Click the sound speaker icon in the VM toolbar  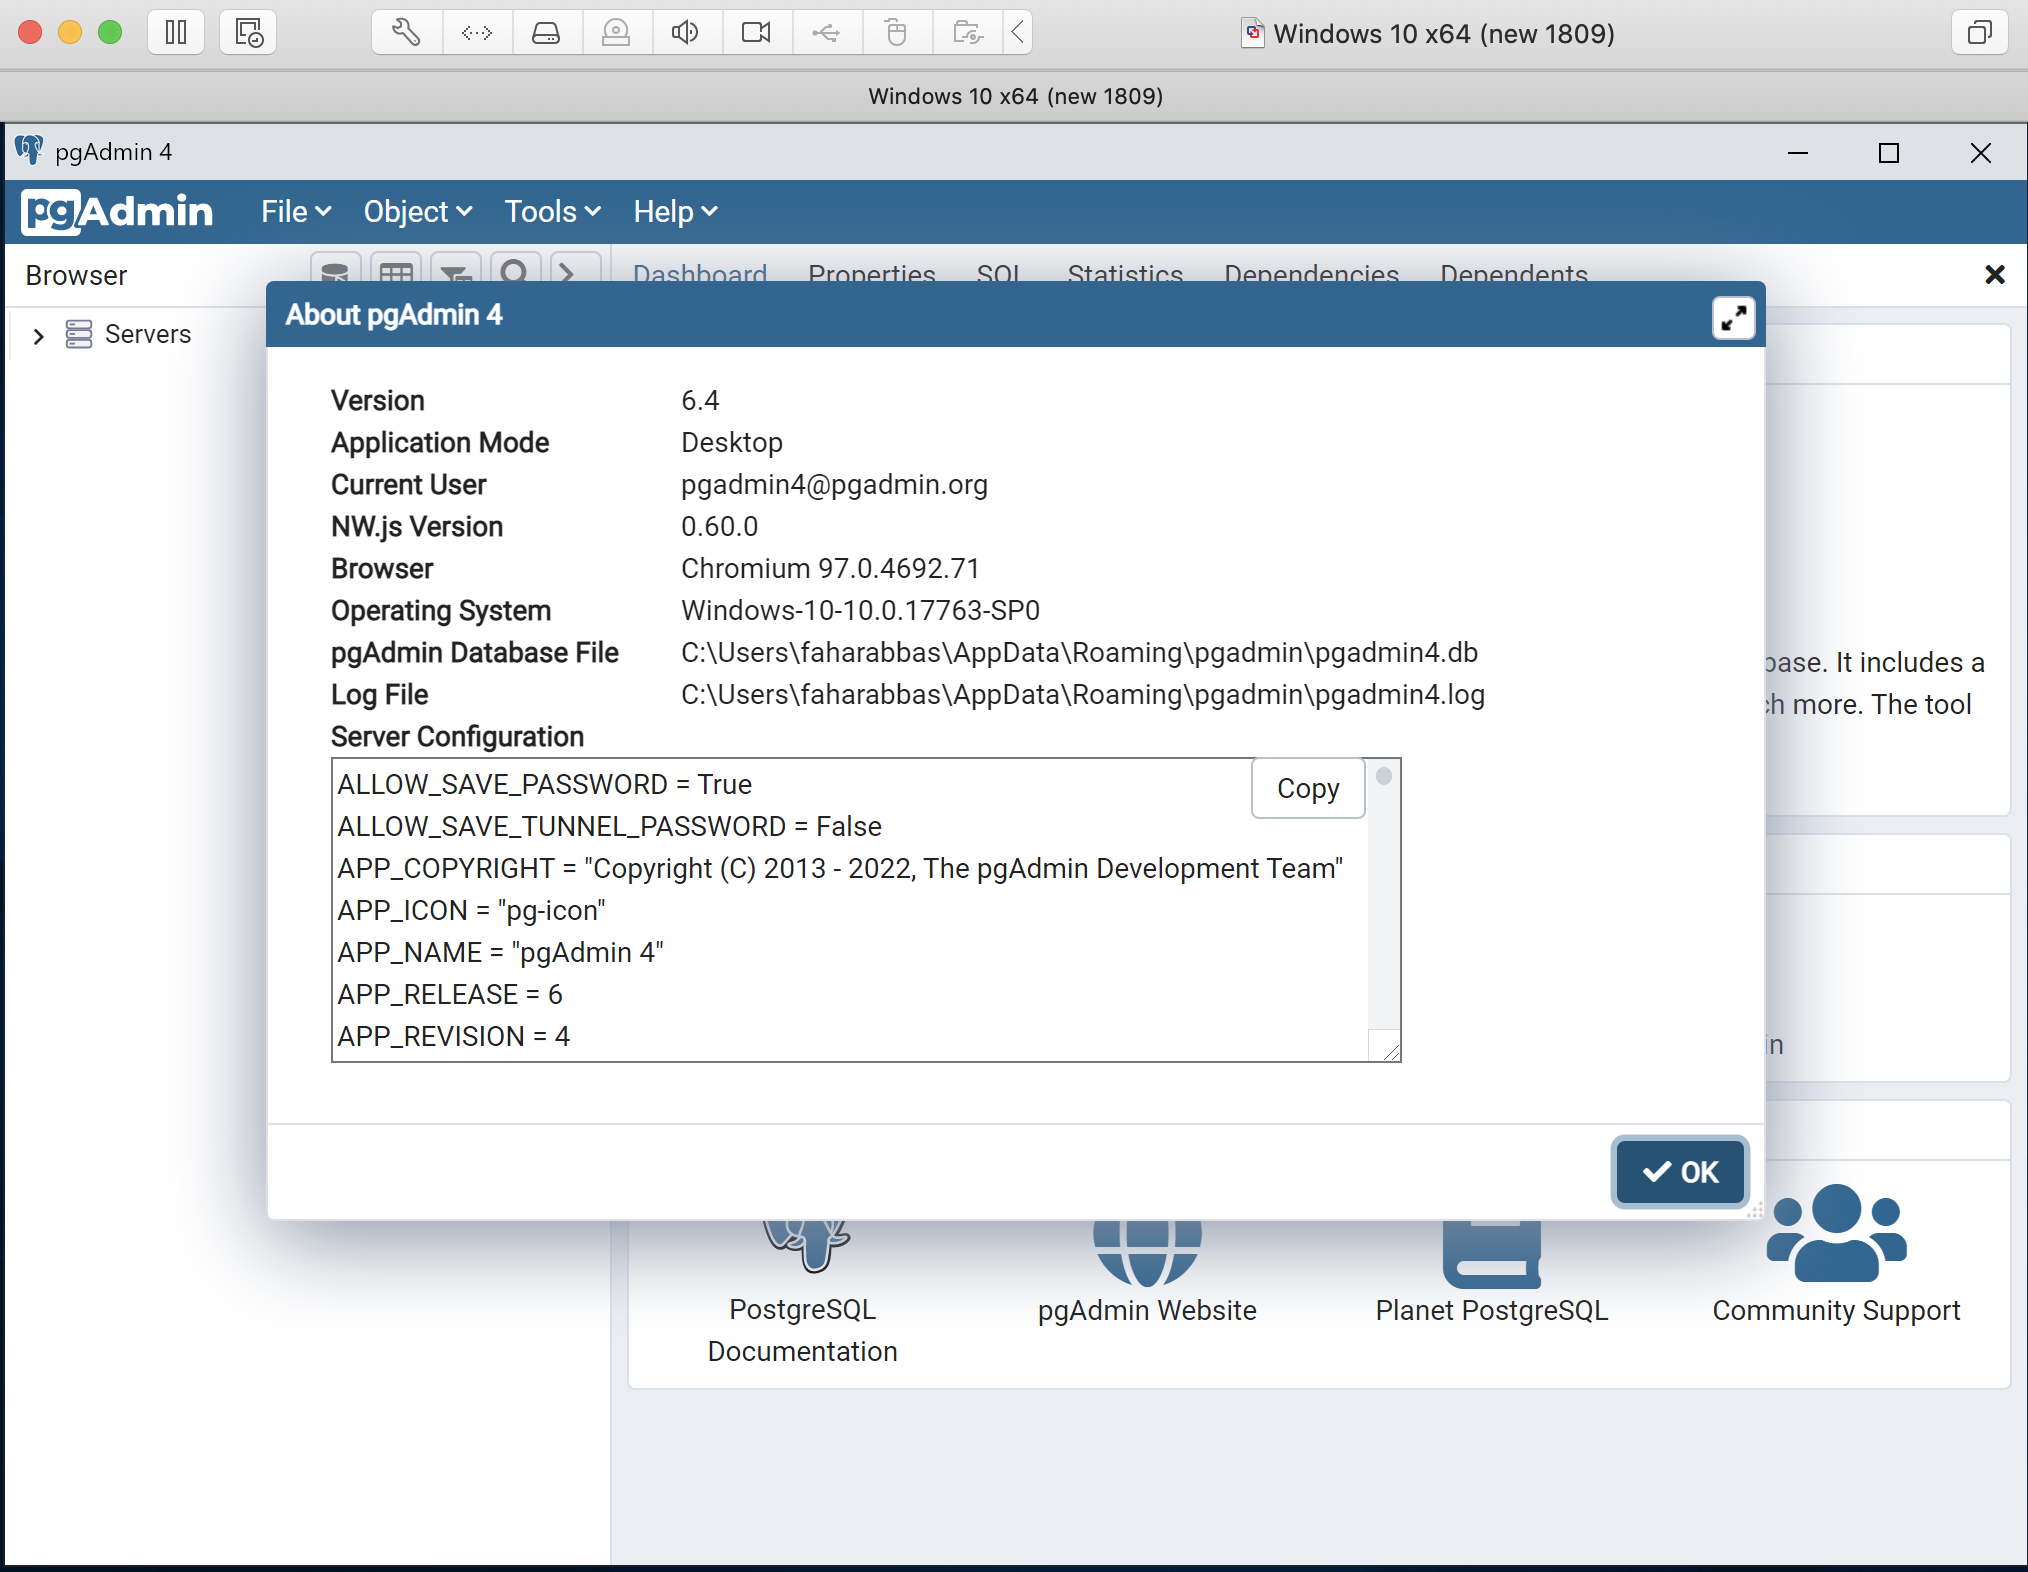point(686,32)
